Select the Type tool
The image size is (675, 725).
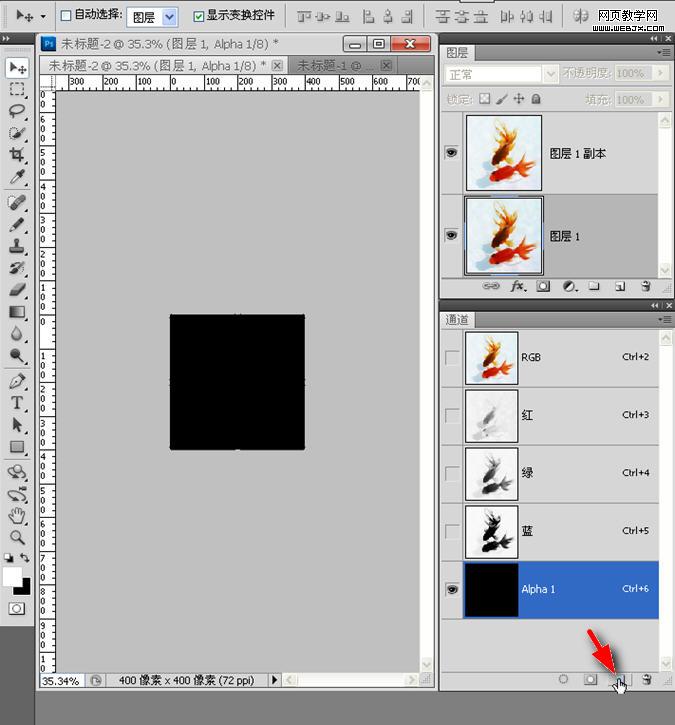point(18,403)
